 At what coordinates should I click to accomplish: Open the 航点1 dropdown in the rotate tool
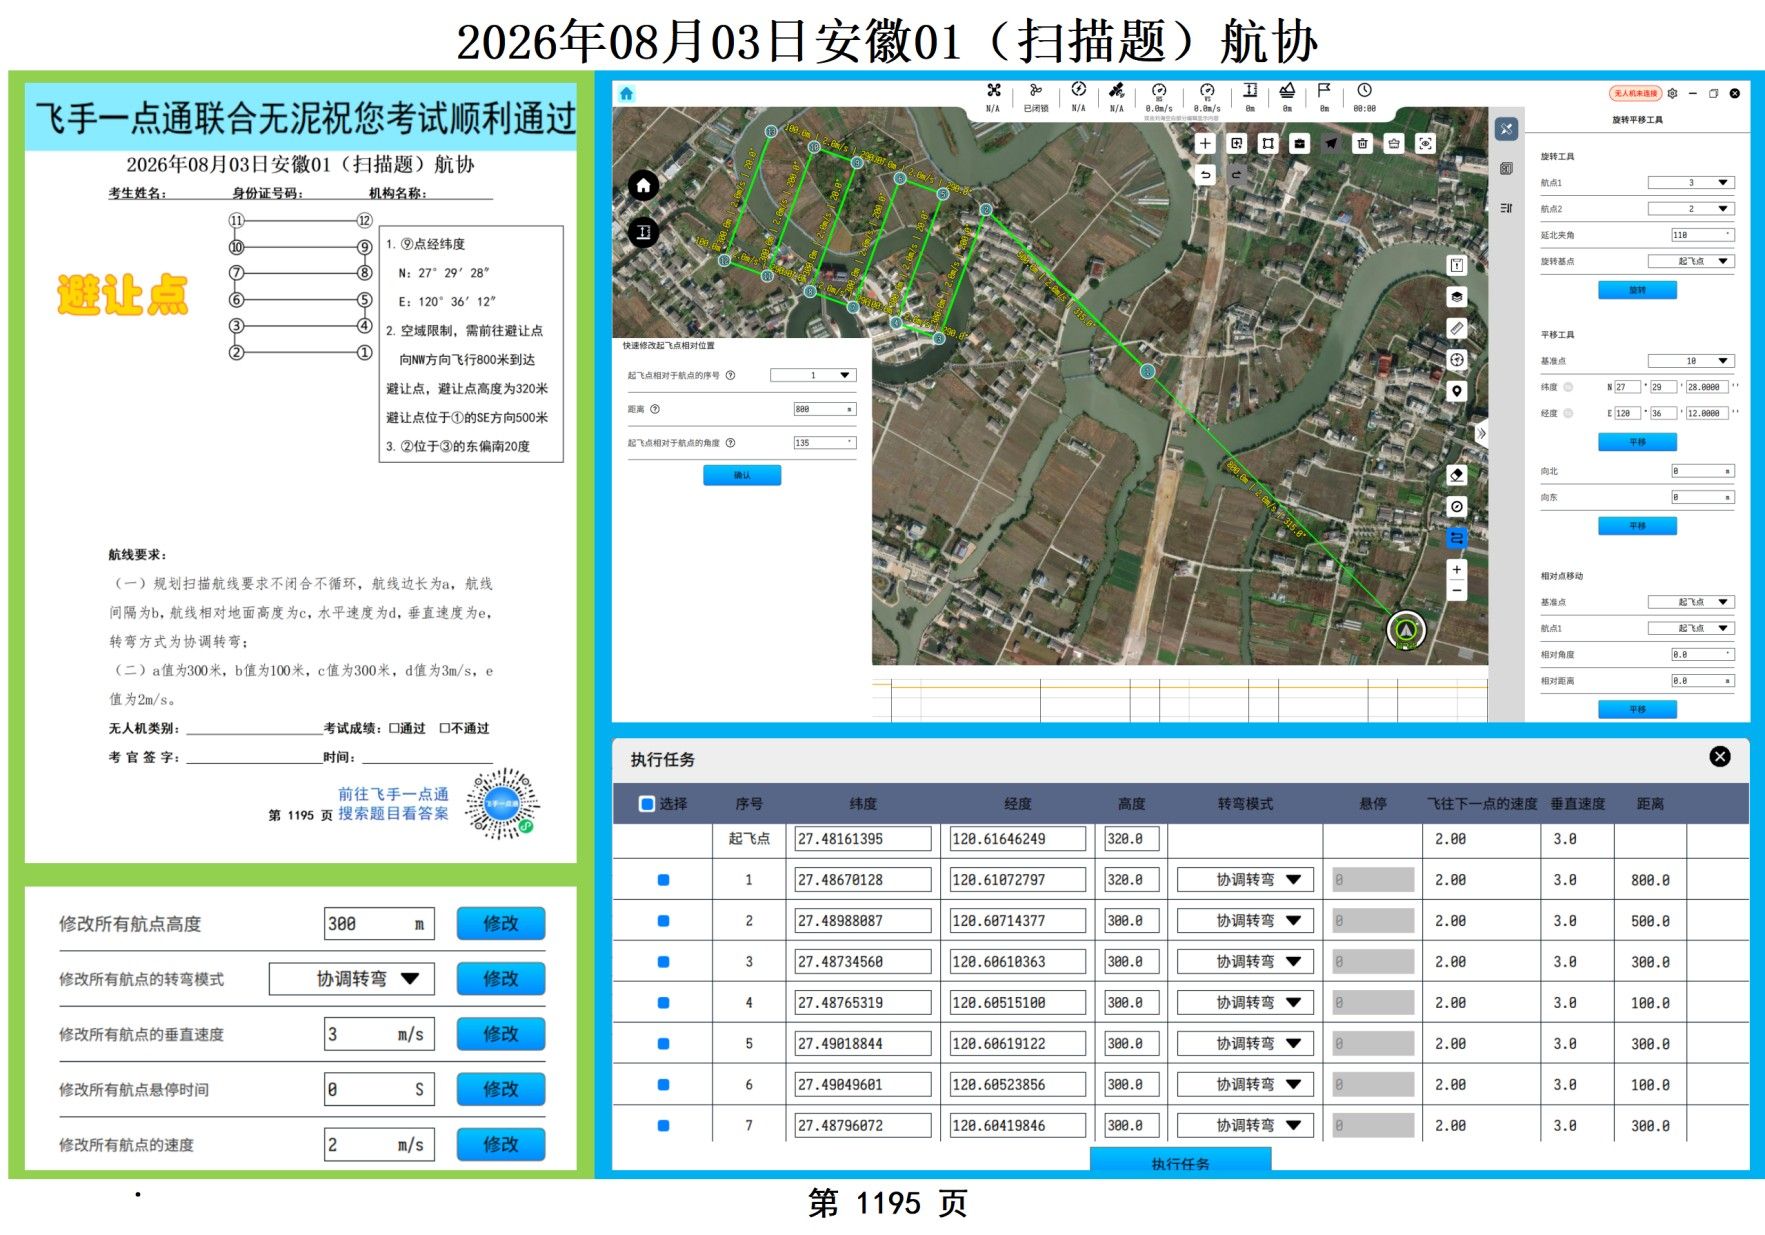point(1691,183)
